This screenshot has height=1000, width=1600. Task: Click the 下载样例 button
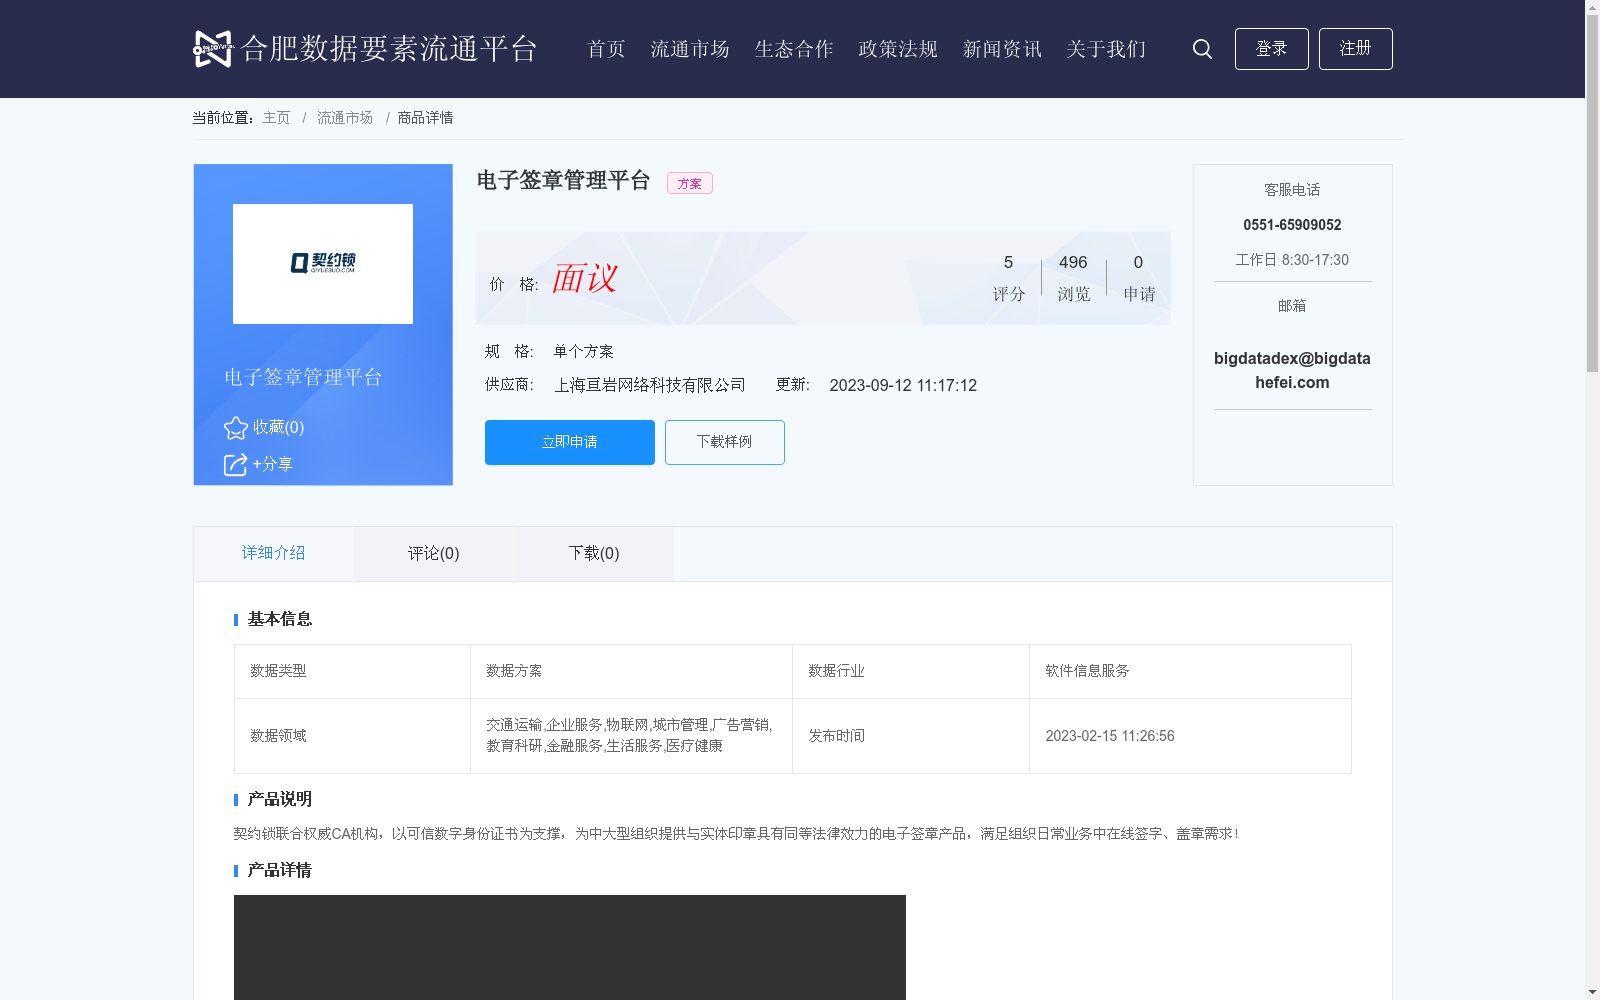click(x=725, y=442)
